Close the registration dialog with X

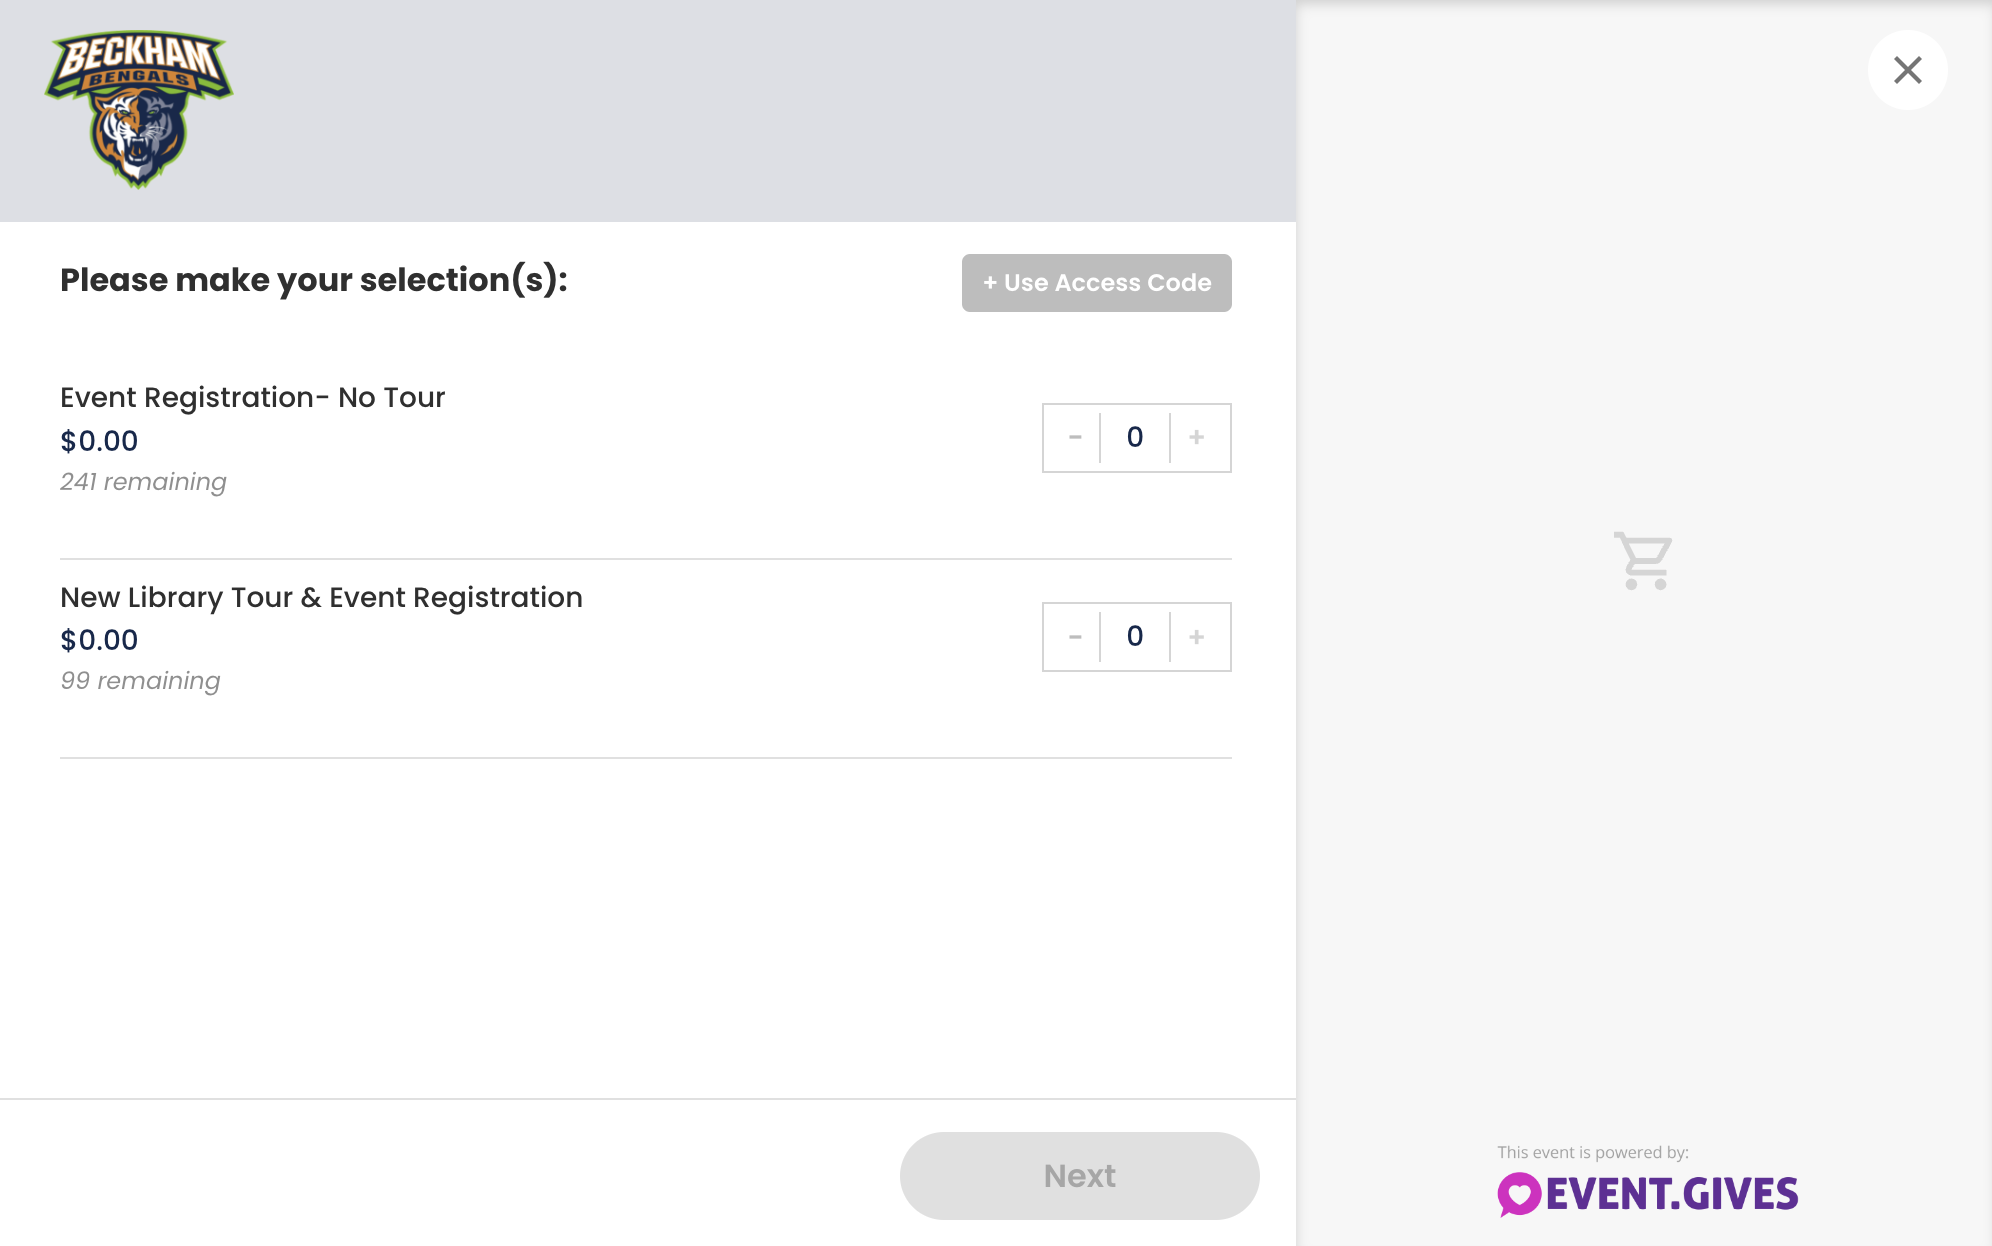tap(1907, 70)
